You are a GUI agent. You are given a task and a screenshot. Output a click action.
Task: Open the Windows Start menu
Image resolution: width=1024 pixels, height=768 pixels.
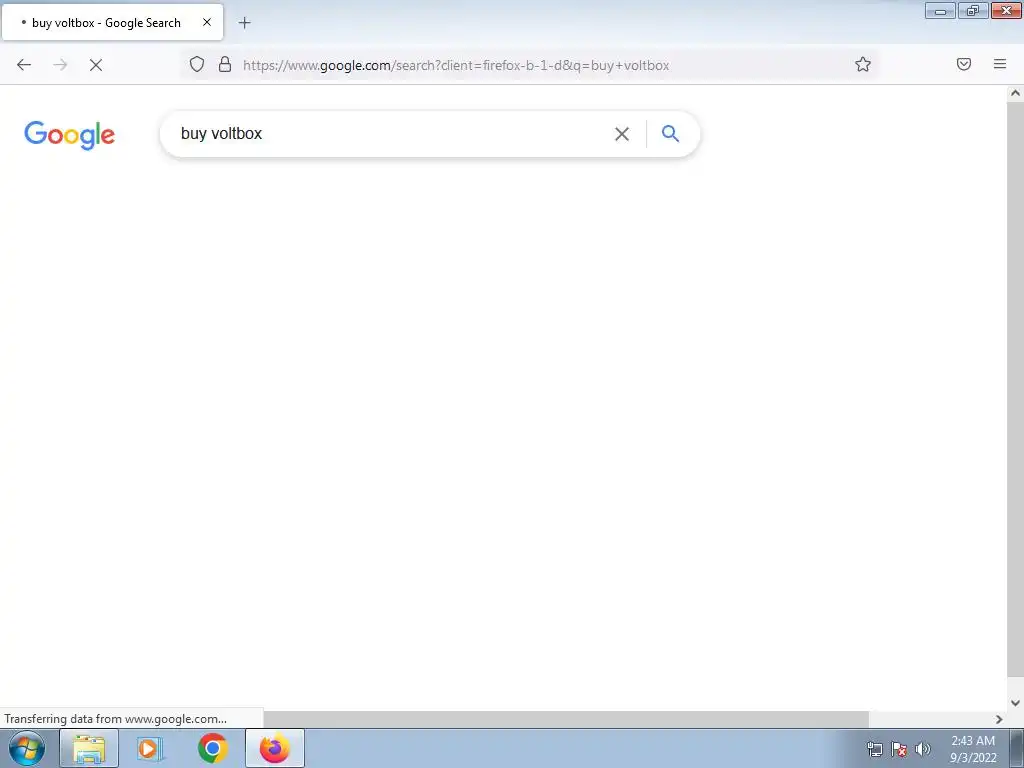tap(27, 748)
